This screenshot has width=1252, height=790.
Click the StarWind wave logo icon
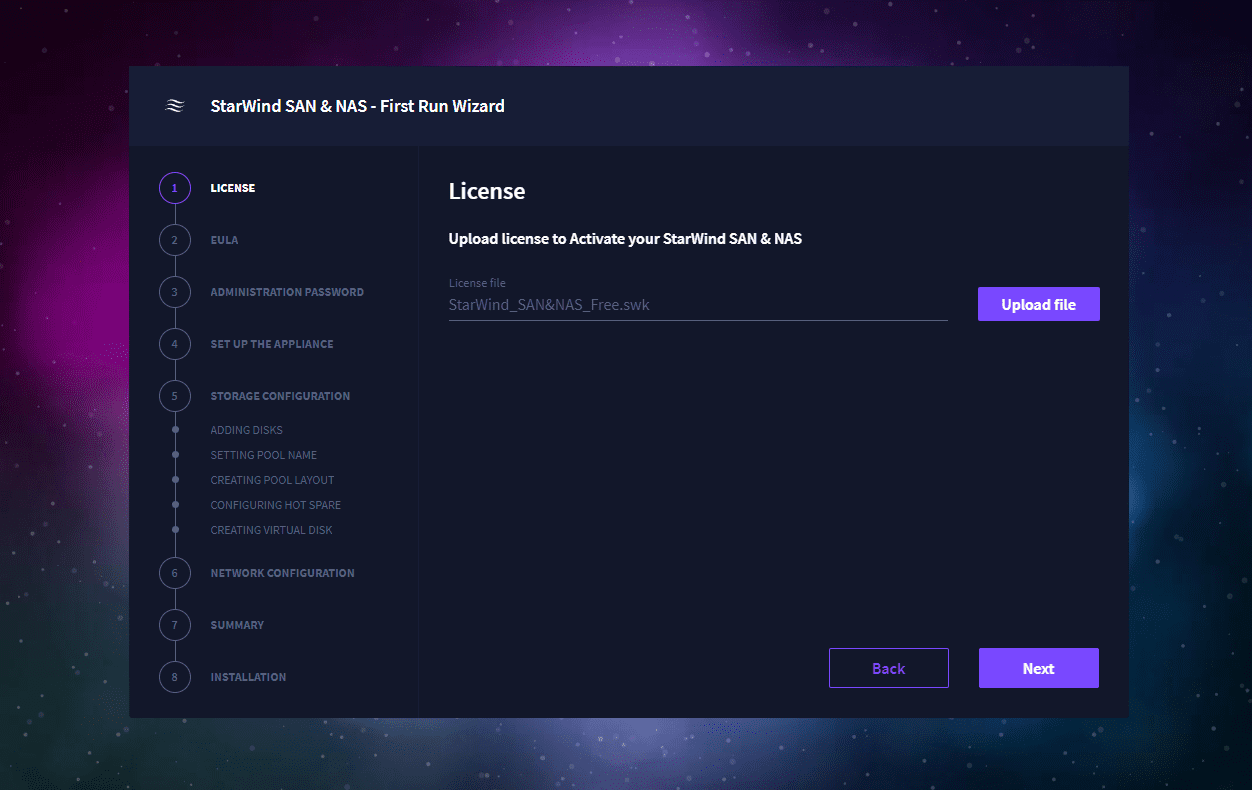(174, 106)
